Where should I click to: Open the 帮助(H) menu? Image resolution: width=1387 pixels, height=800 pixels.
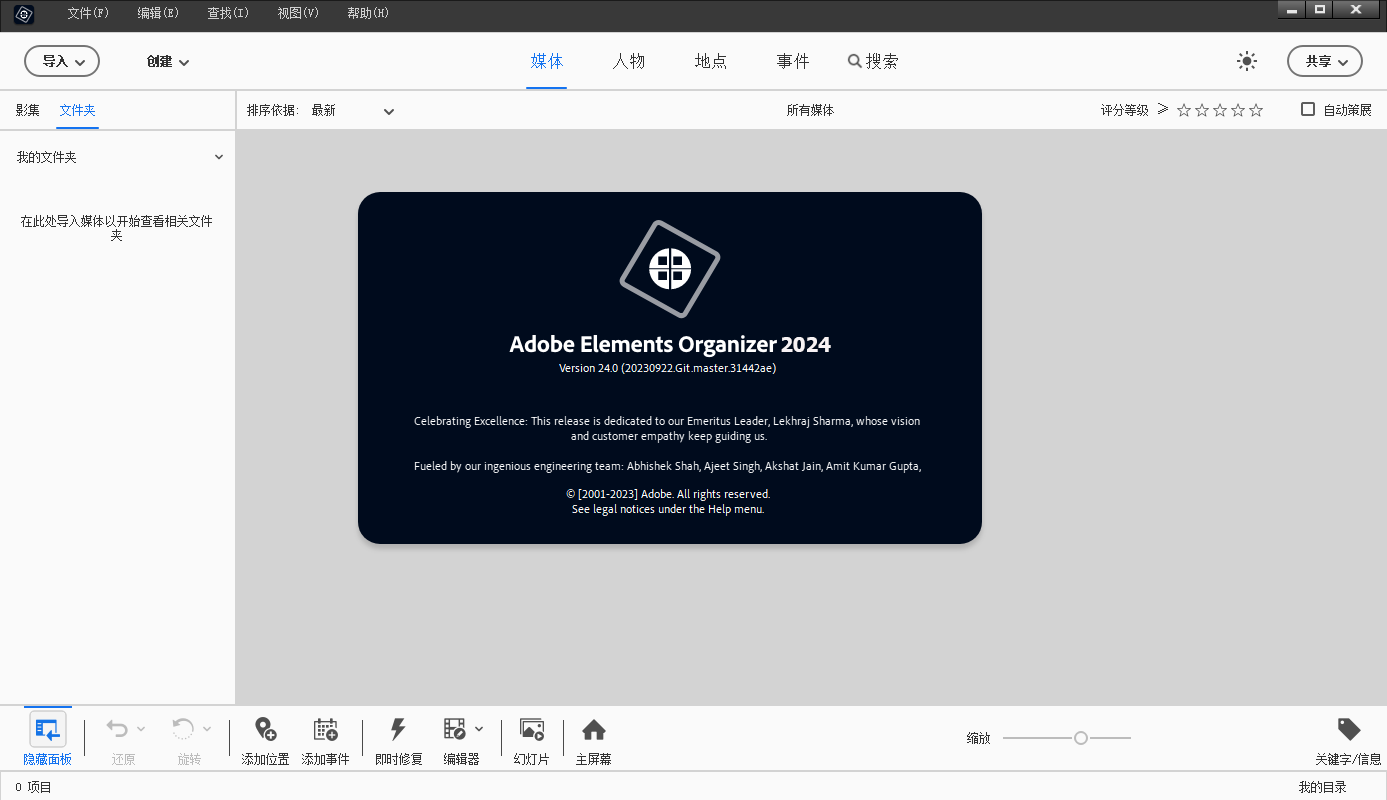click(368, 13)
